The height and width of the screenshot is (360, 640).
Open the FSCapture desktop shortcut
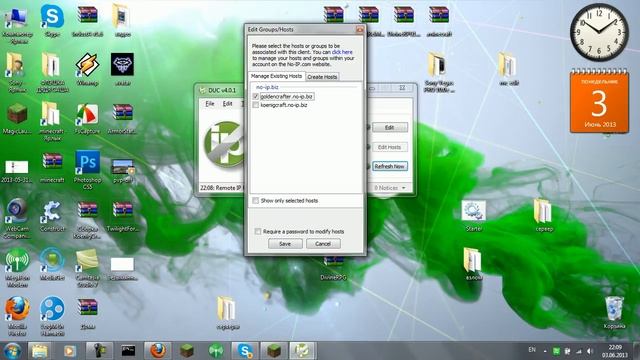coord(87,118)
